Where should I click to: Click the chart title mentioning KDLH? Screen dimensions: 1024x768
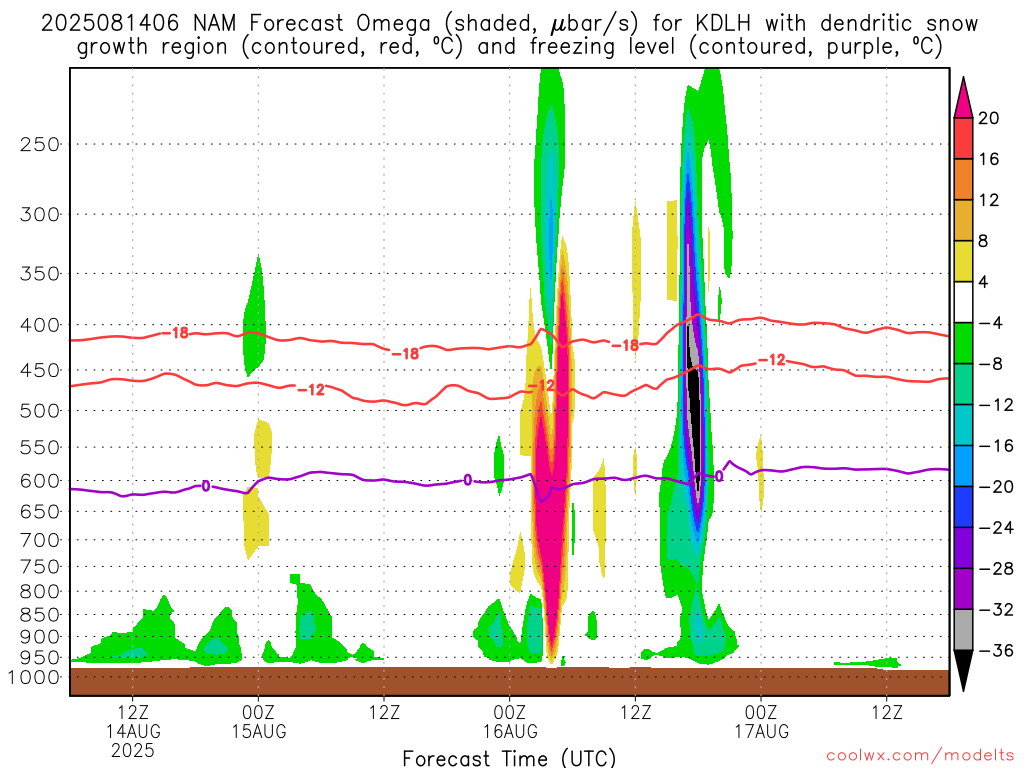(509, 35)
